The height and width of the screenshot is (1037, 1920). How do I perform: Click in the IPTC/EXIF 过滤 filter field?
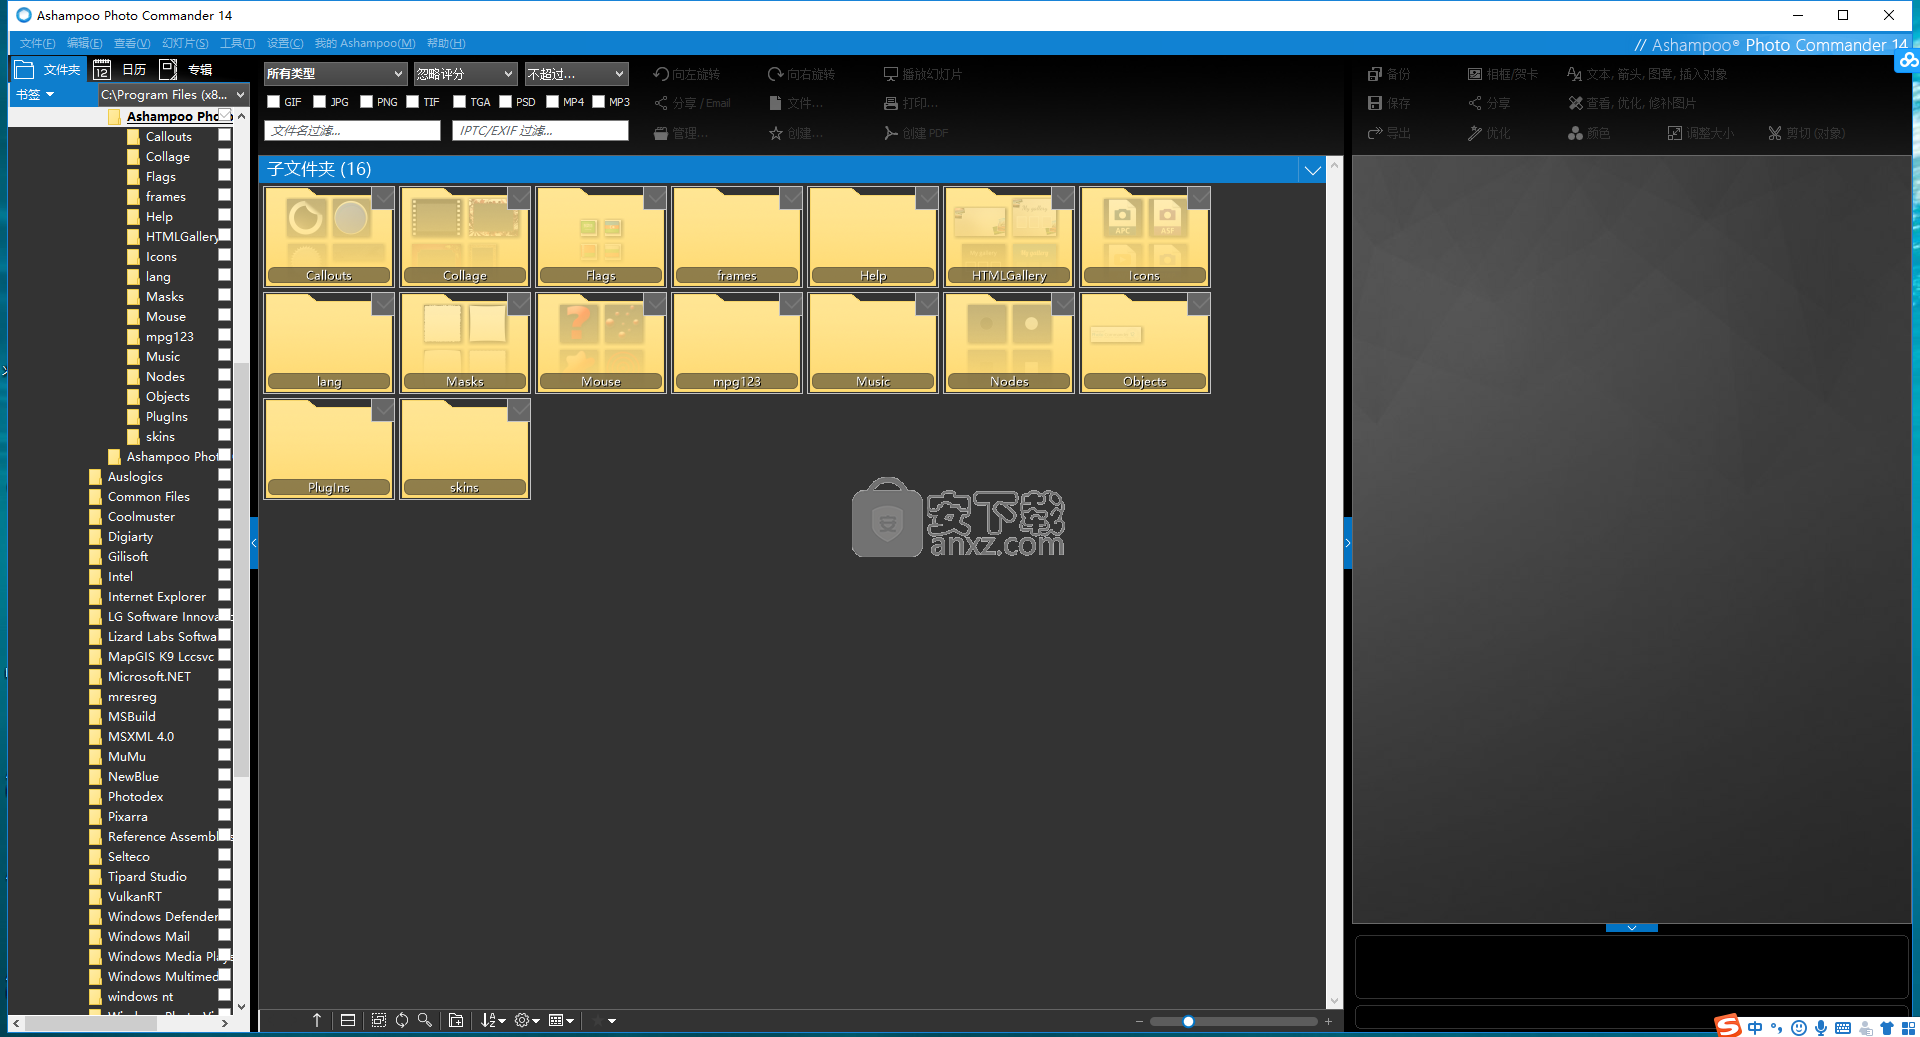540,131
